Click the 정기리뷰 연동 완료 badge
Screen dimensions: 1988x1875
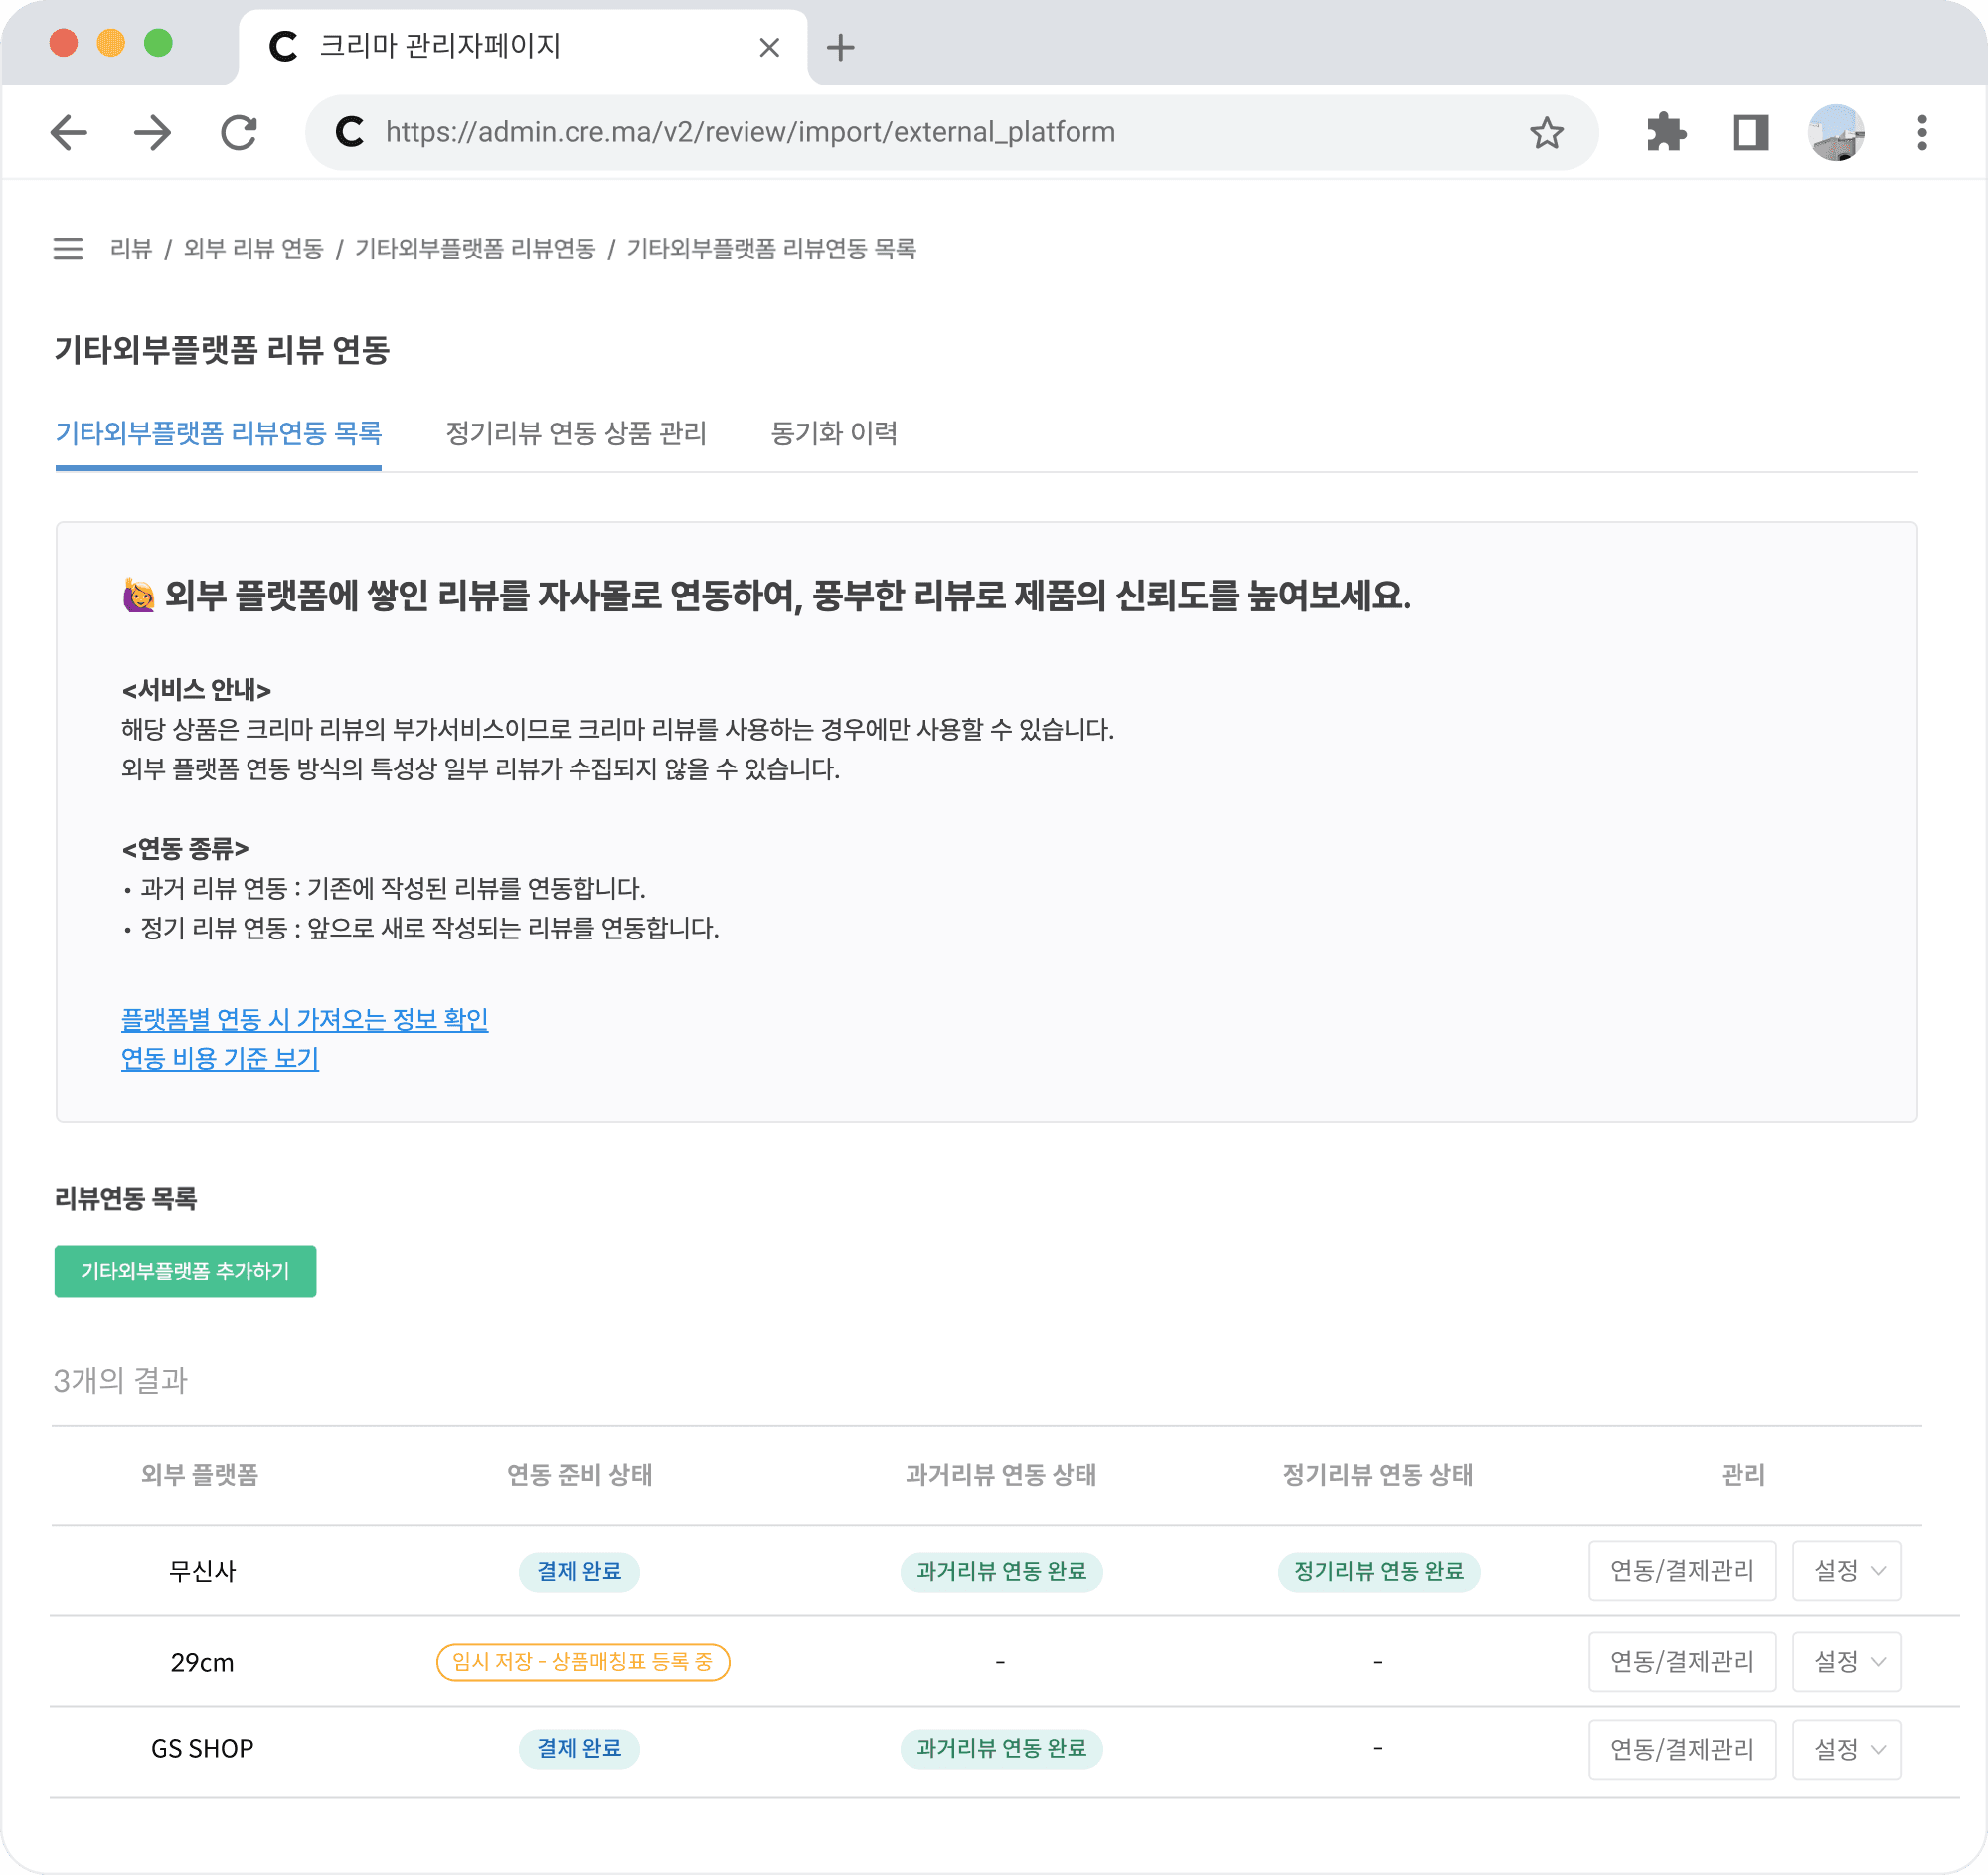1379,1572
